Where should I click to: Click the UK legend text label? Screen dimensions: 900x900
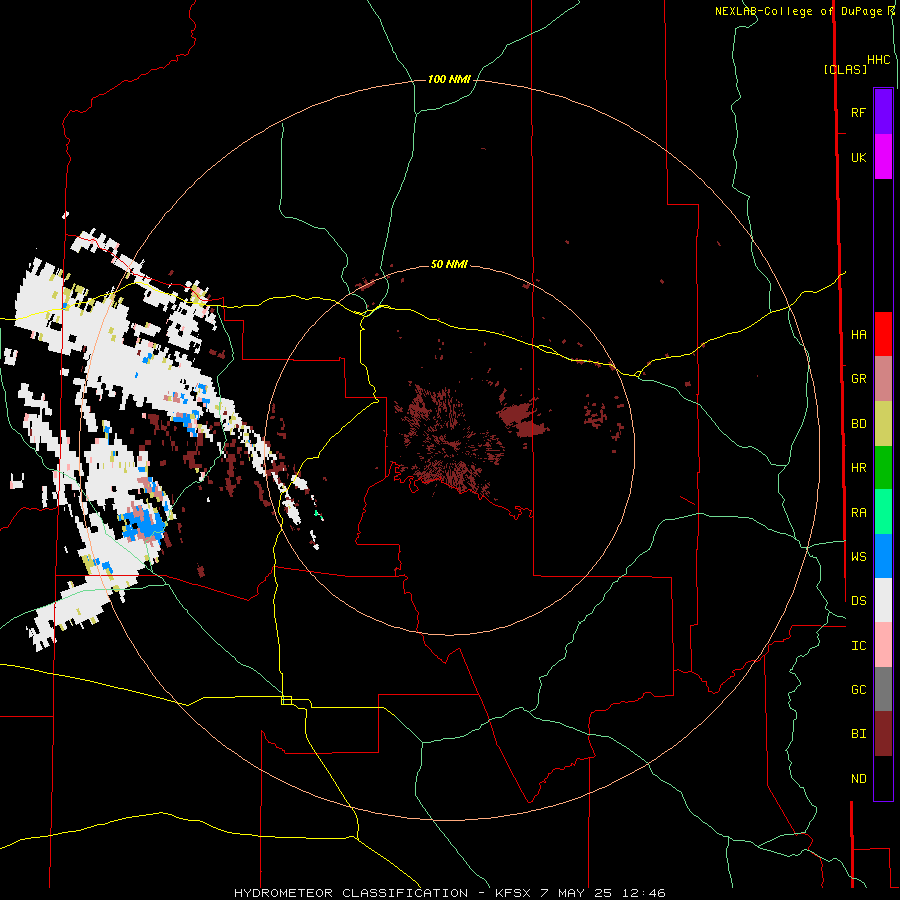click(x=858, y=157)
